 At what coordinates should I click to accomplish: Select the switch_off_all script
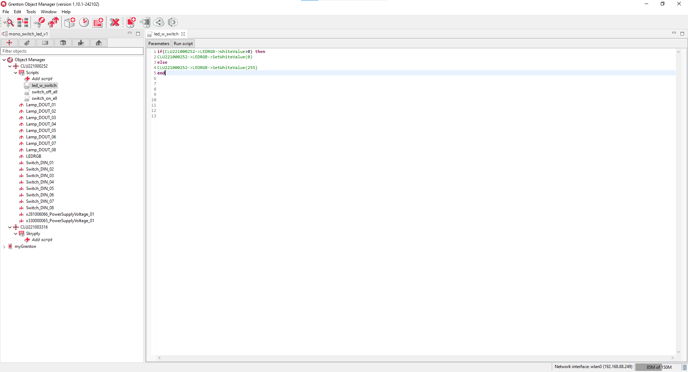tap(44, 92)
